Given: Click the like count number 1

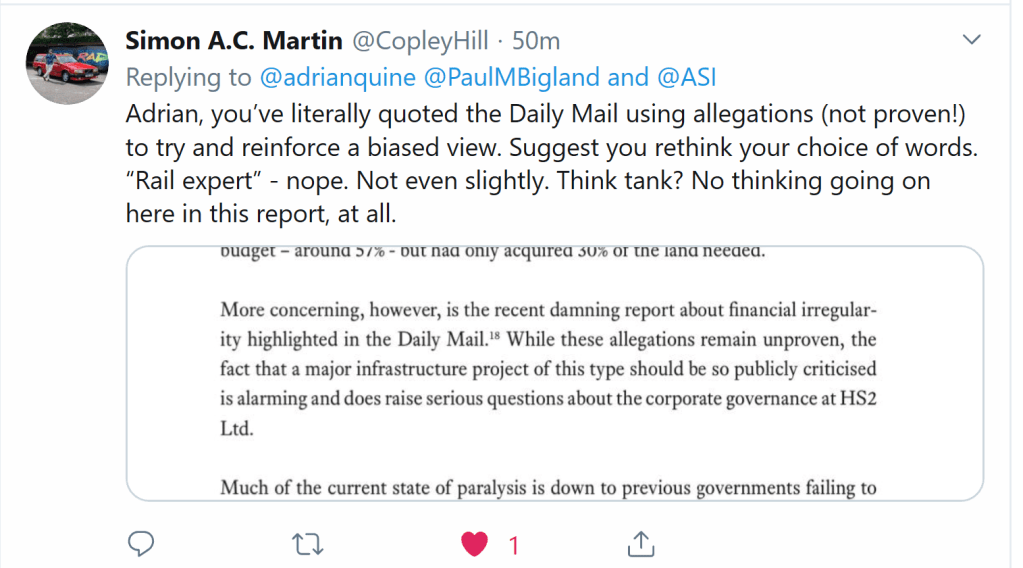Looking at the screenshot, I should [x=514, y=545].
